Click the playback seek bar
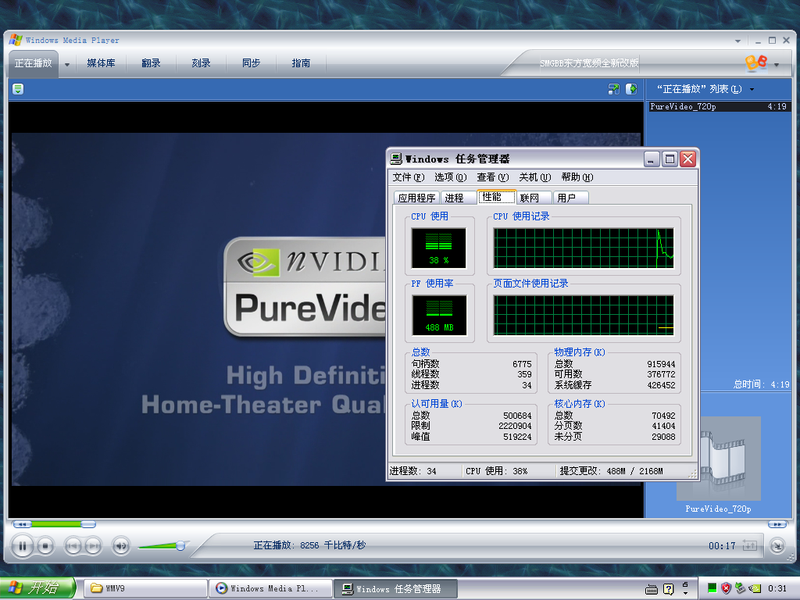Screen dimensions: 800x600 coord(401,524)
